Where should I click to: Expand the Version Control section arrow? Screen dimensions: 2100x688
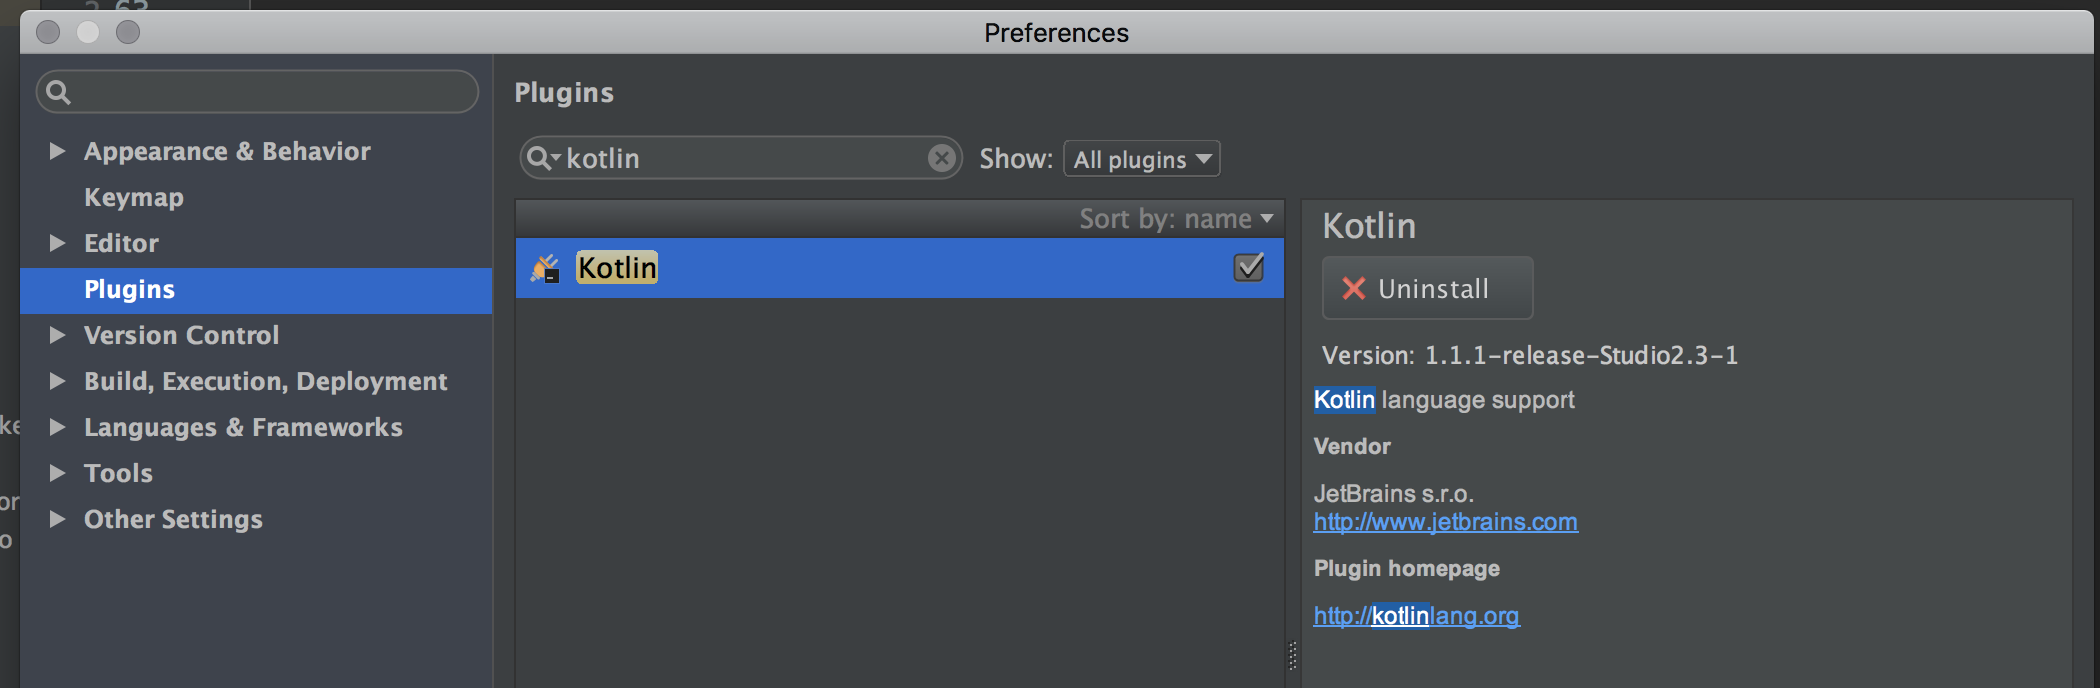pos(57,335)
